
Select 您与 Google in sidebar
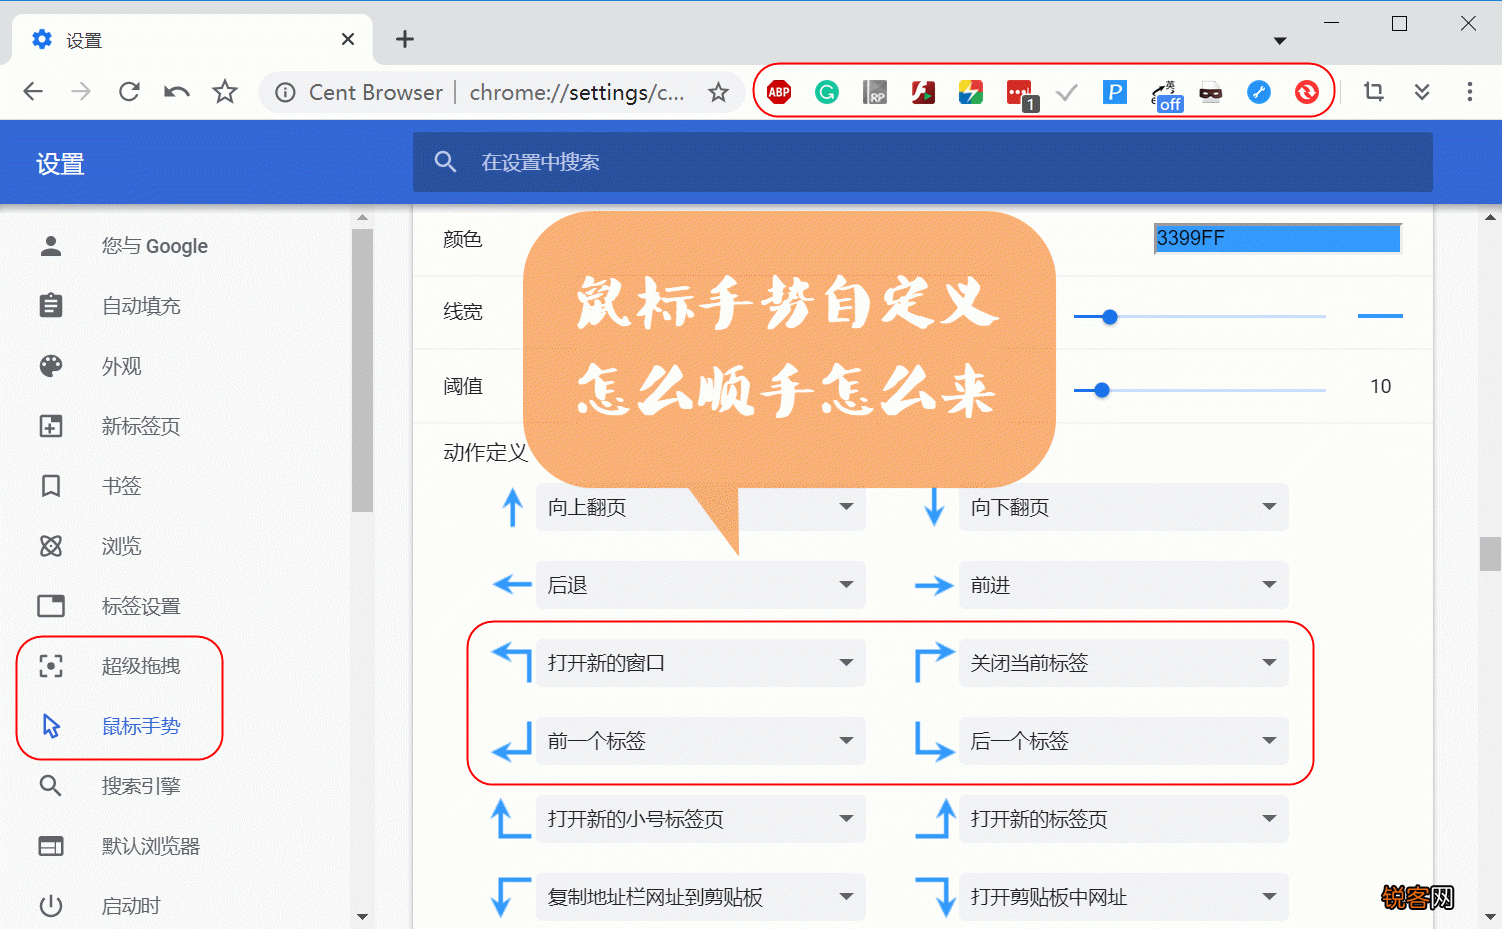(x=155, y=246)
